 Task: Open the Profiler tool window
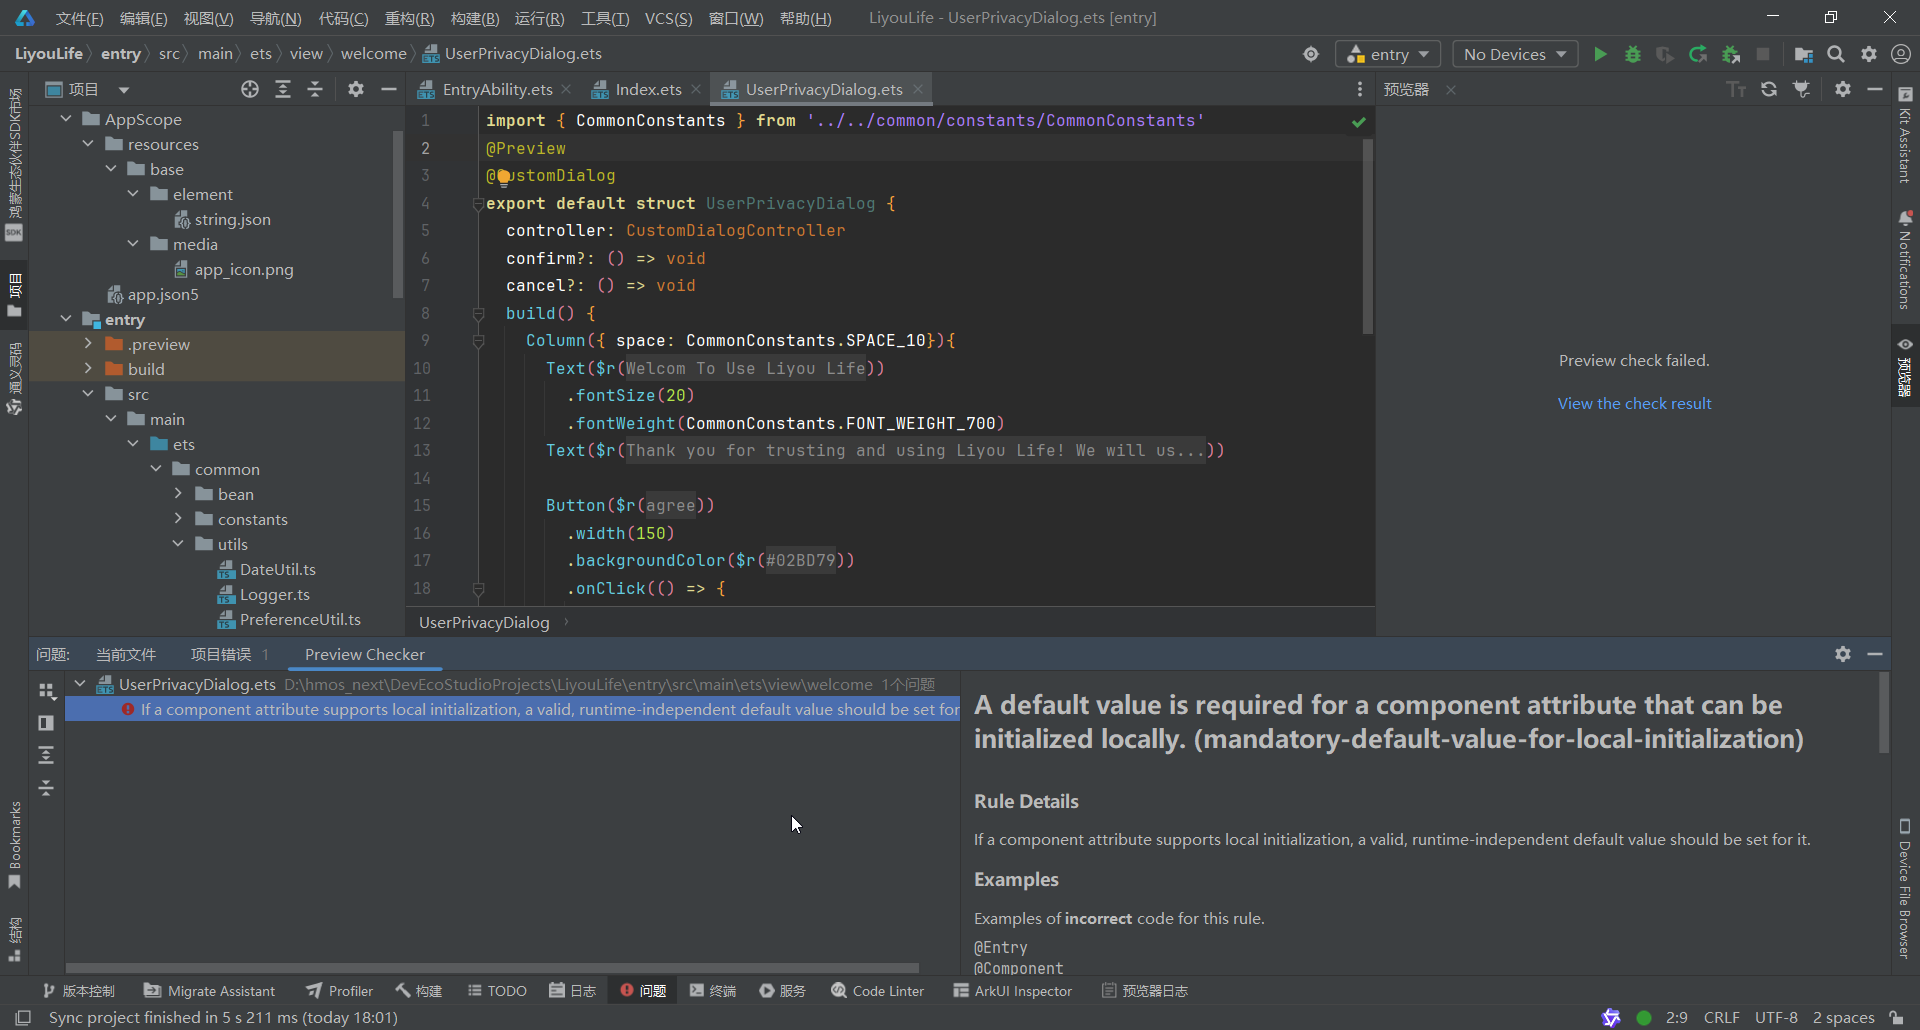(x=340, y=991)
